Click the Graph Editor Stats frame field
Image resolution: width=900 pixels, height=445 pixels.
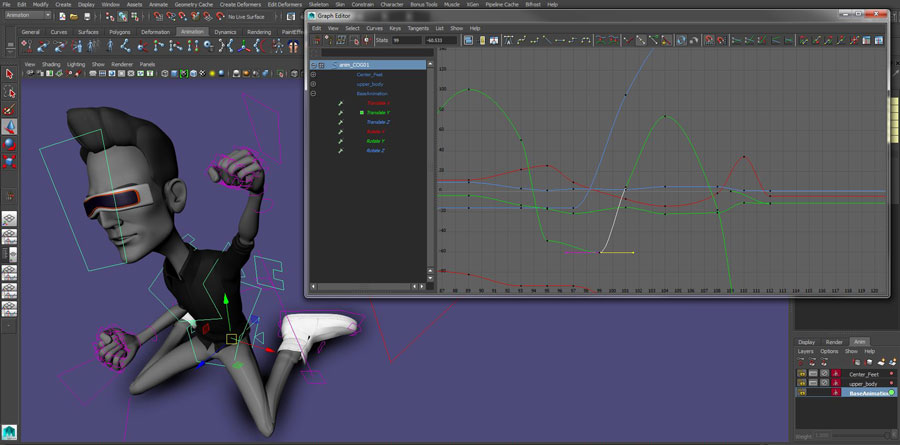tap(406, 40)
